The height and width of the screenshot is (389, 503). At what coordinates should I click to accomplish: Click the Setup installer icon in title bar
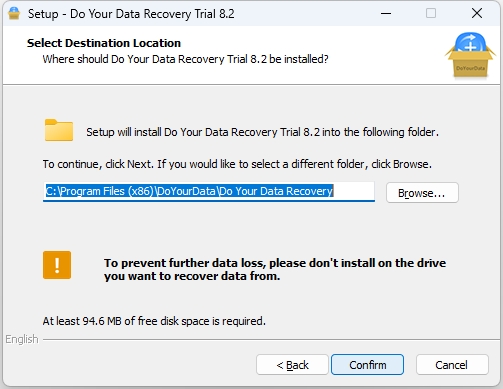(x=14, y=13)
